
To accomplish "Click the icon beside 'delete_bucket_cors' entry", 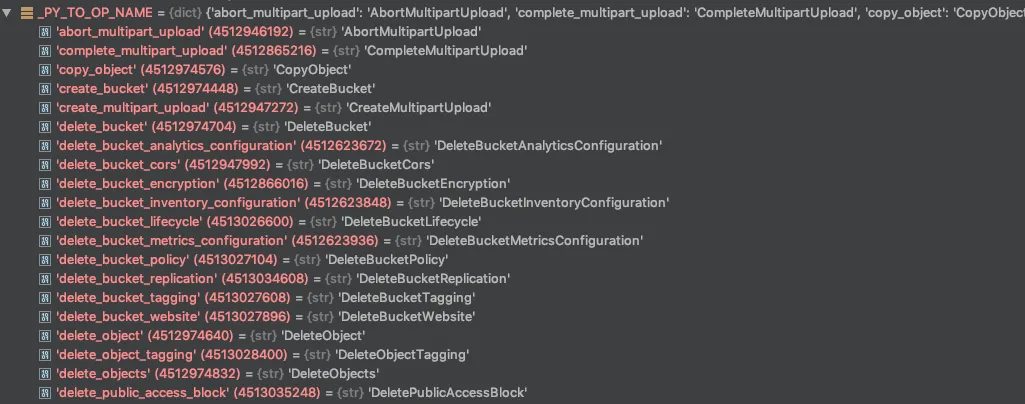I will (x=45, y=165).
